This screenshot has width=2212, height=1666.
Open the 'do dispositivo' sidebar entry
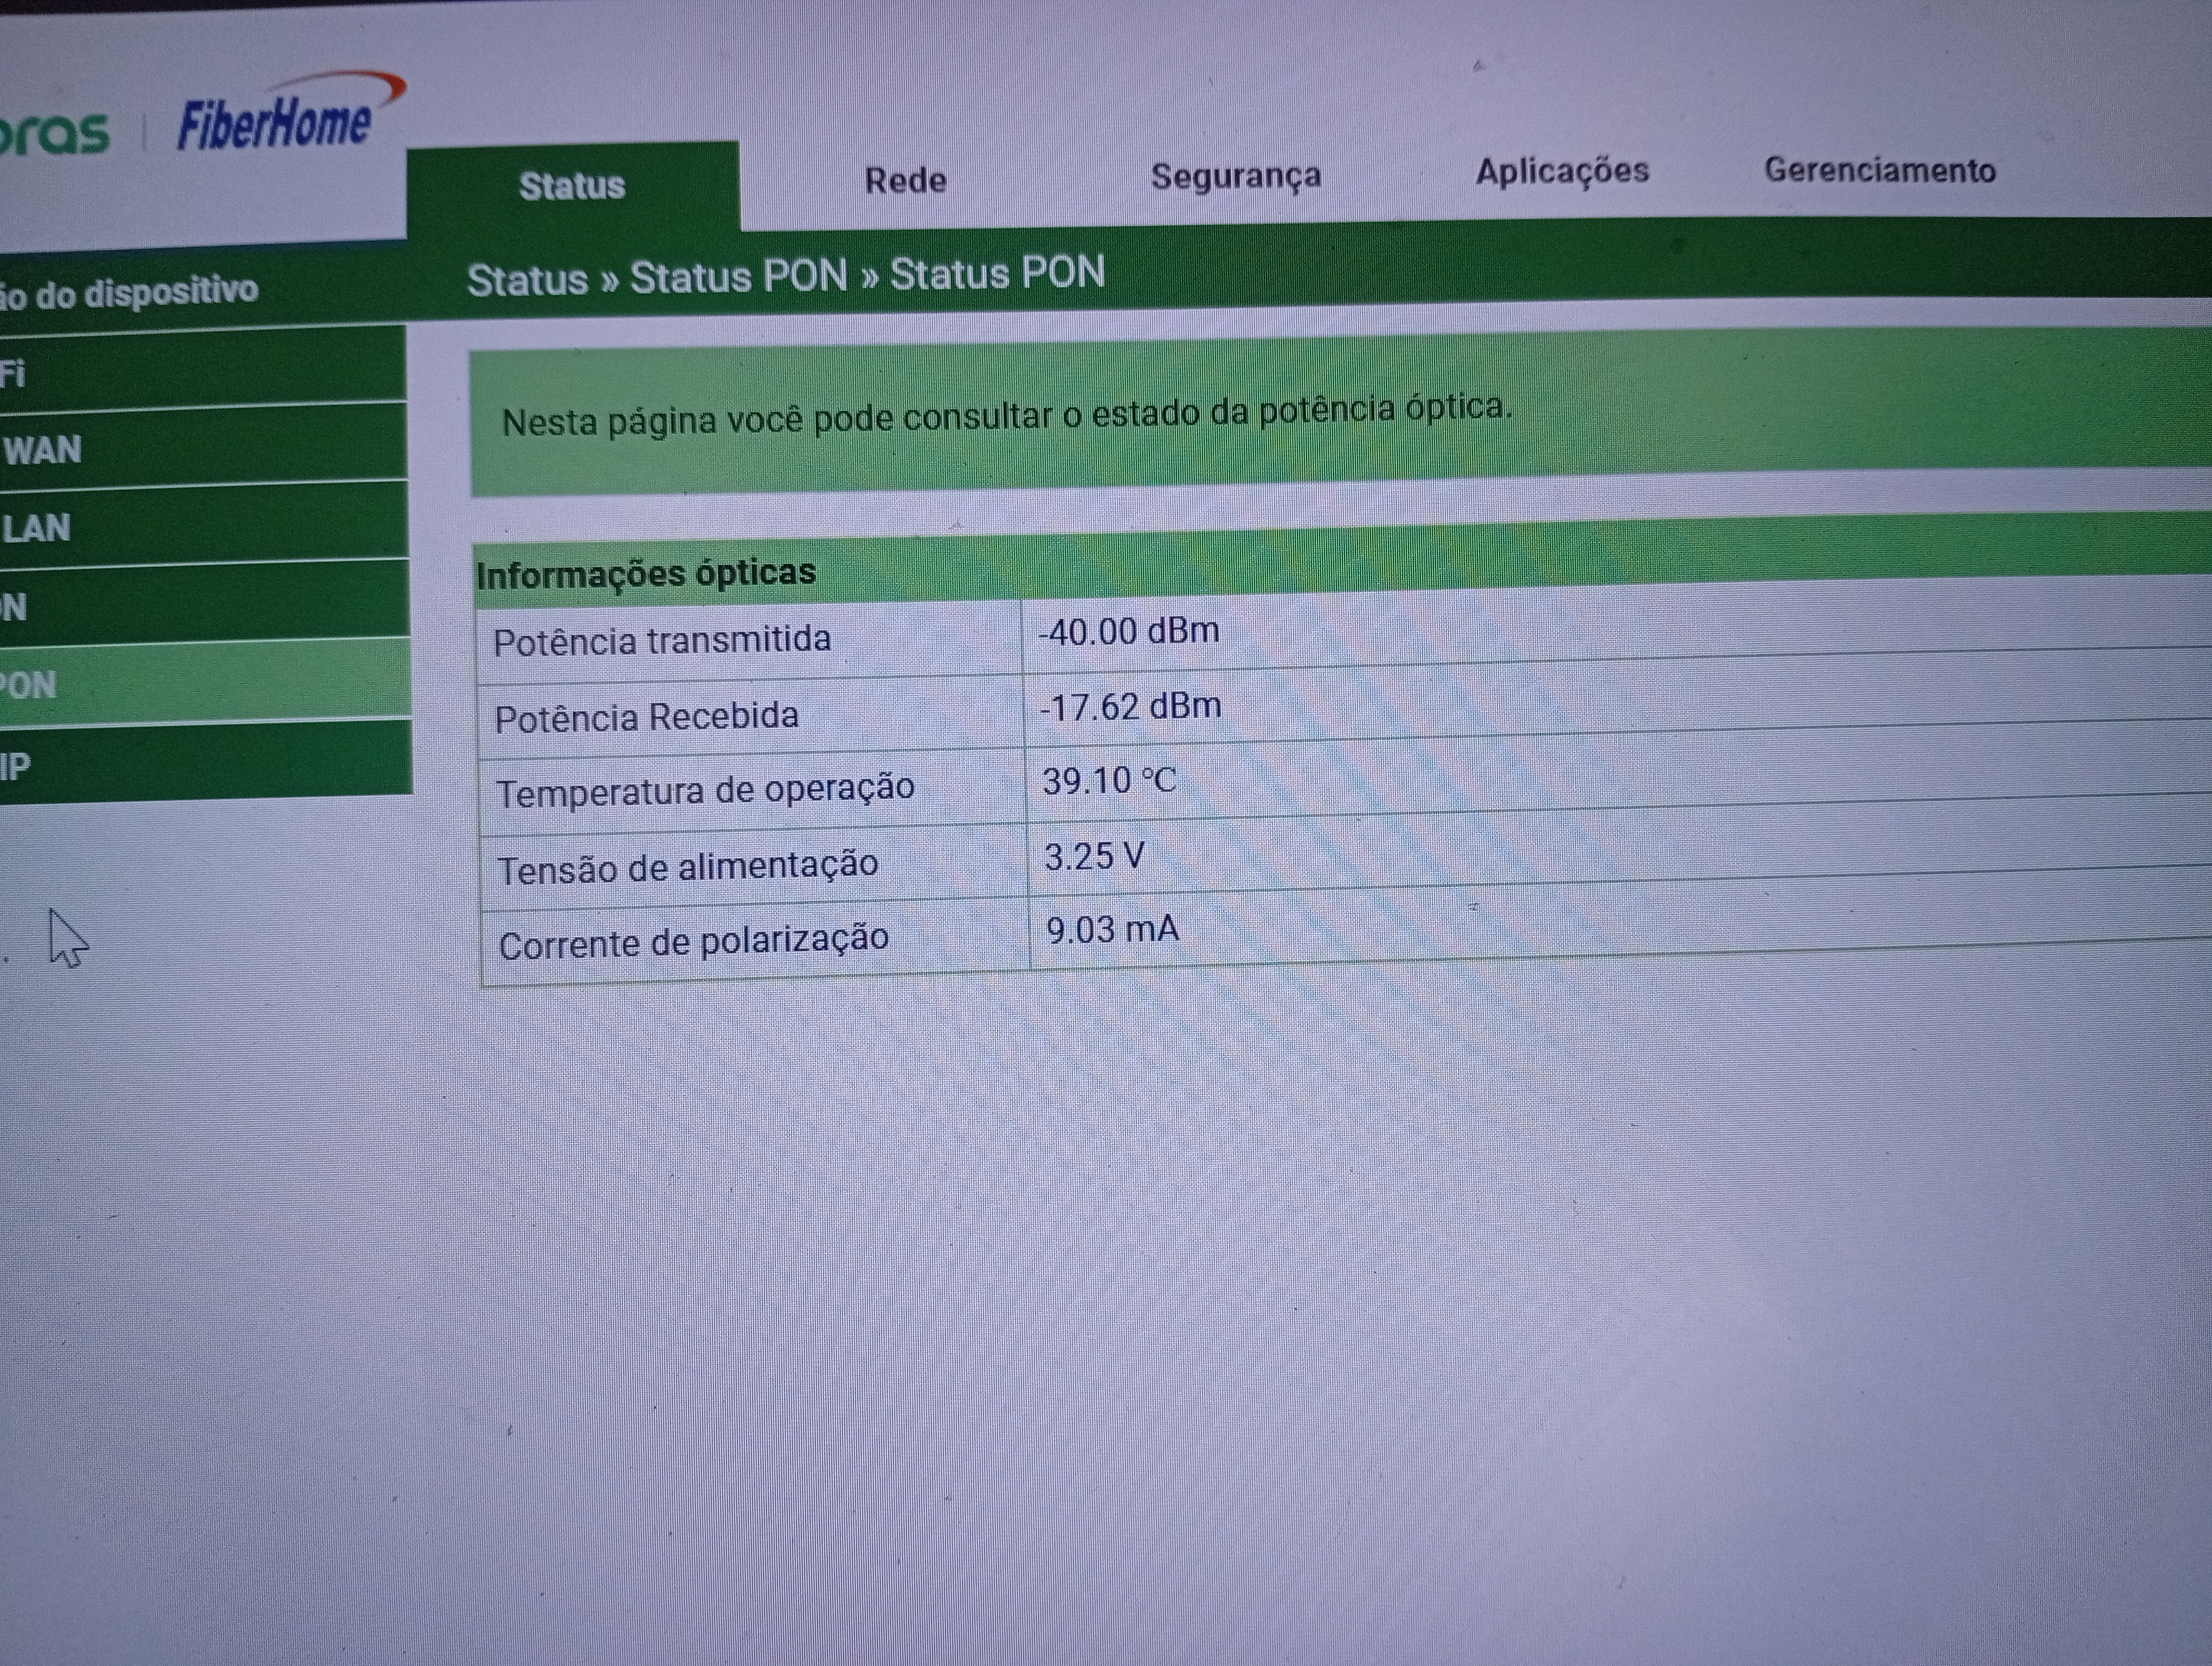pos(130,292)
